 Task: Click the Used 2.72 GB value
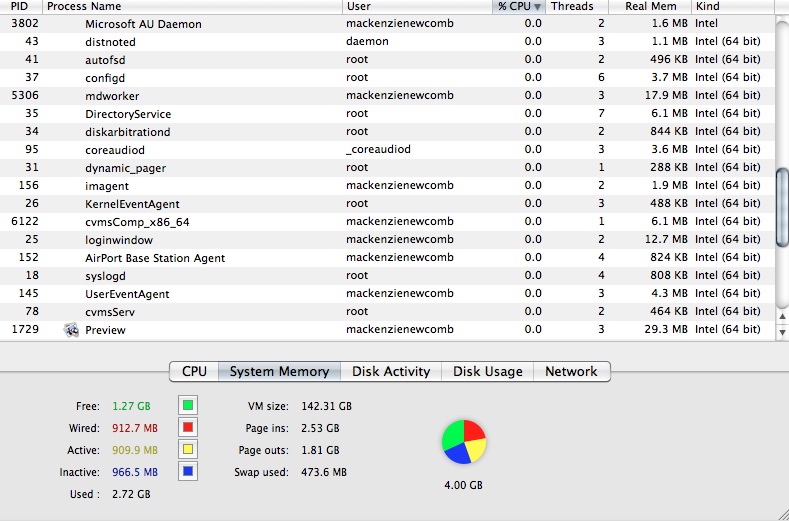[131, 494]
